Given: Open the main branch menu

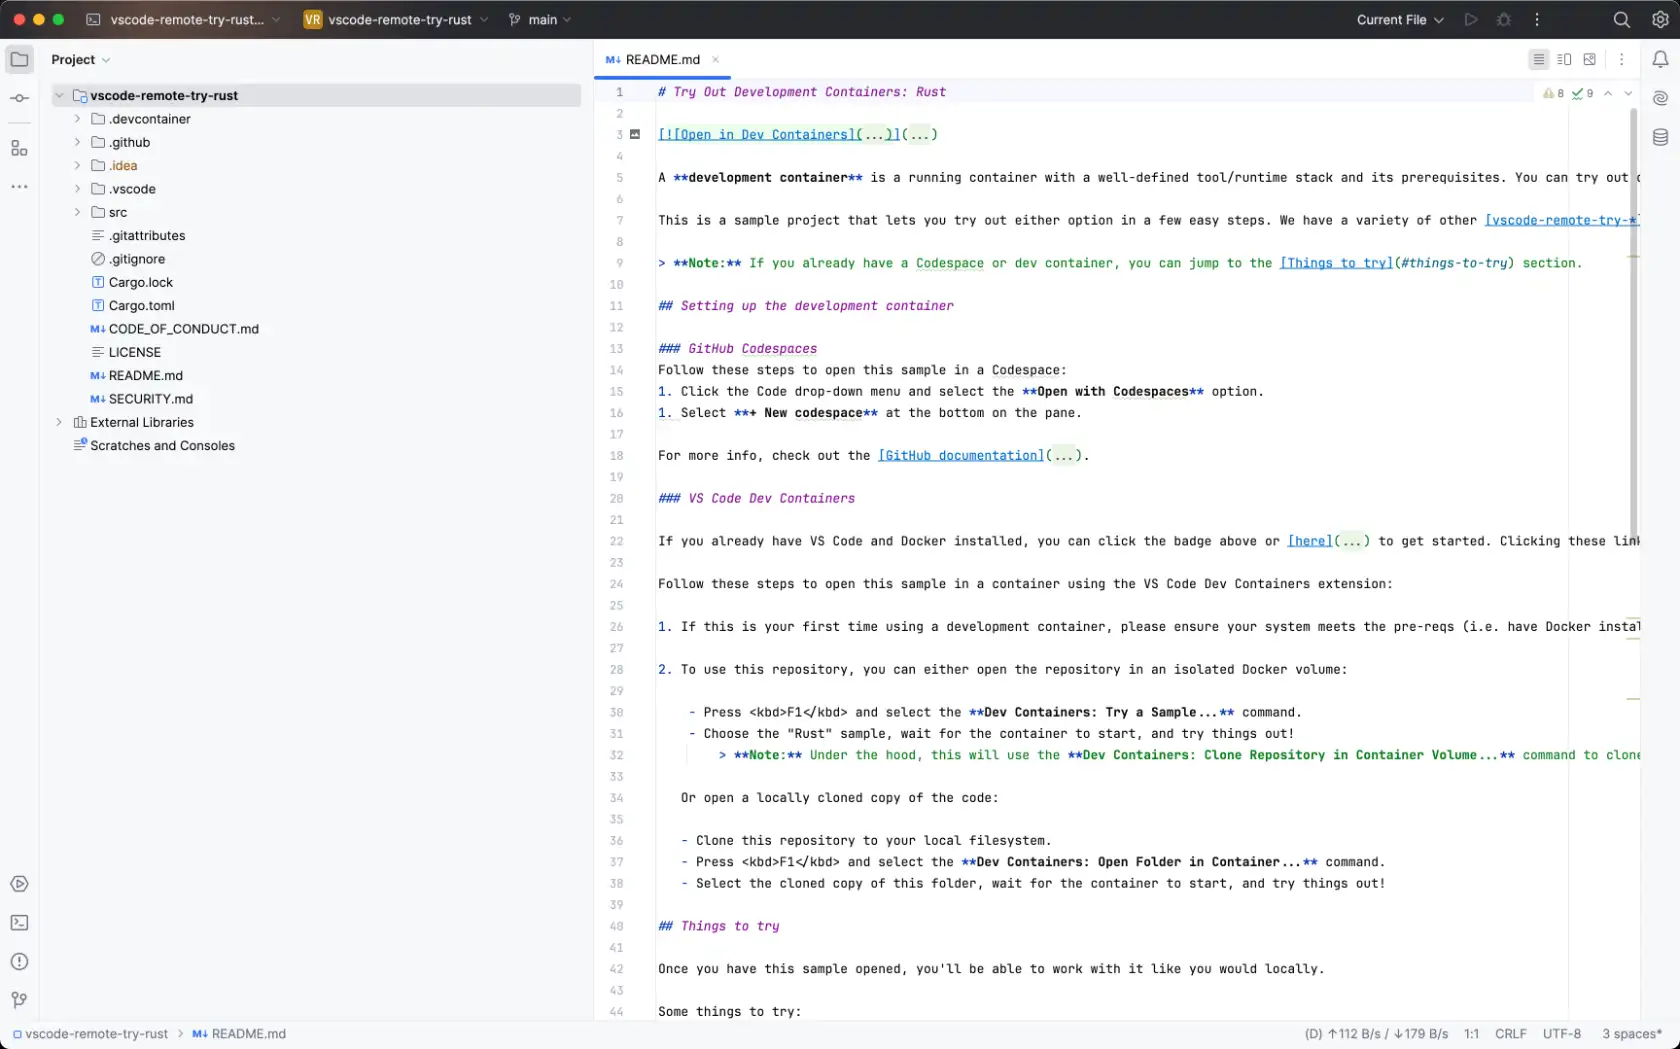Looking at the screenshot, I should [x=540, y=19].
